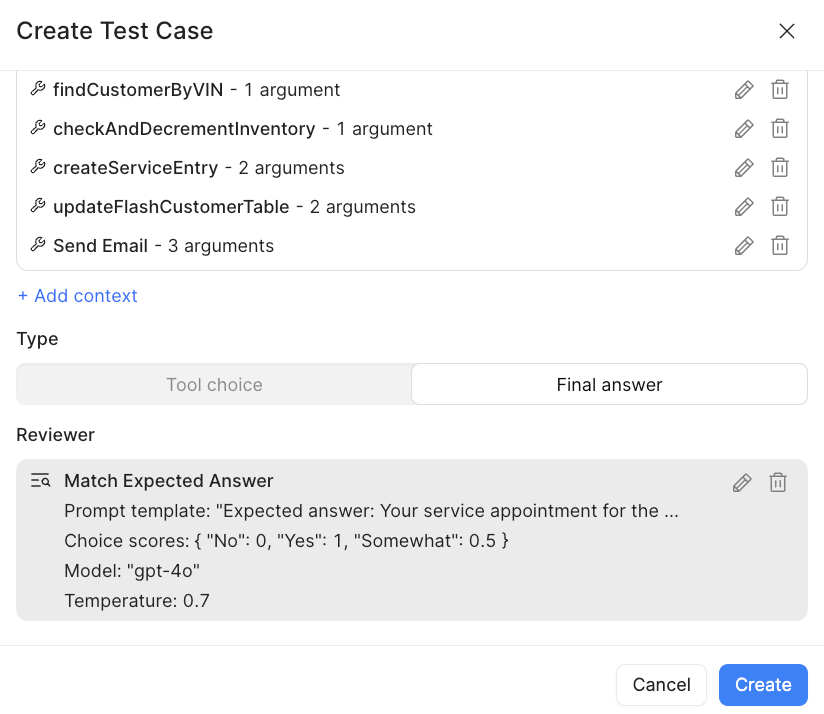Viewport: 824px width, 714px height.
Task: Edit the findCustomerByVIN context entry
Action: coord(743,90)
